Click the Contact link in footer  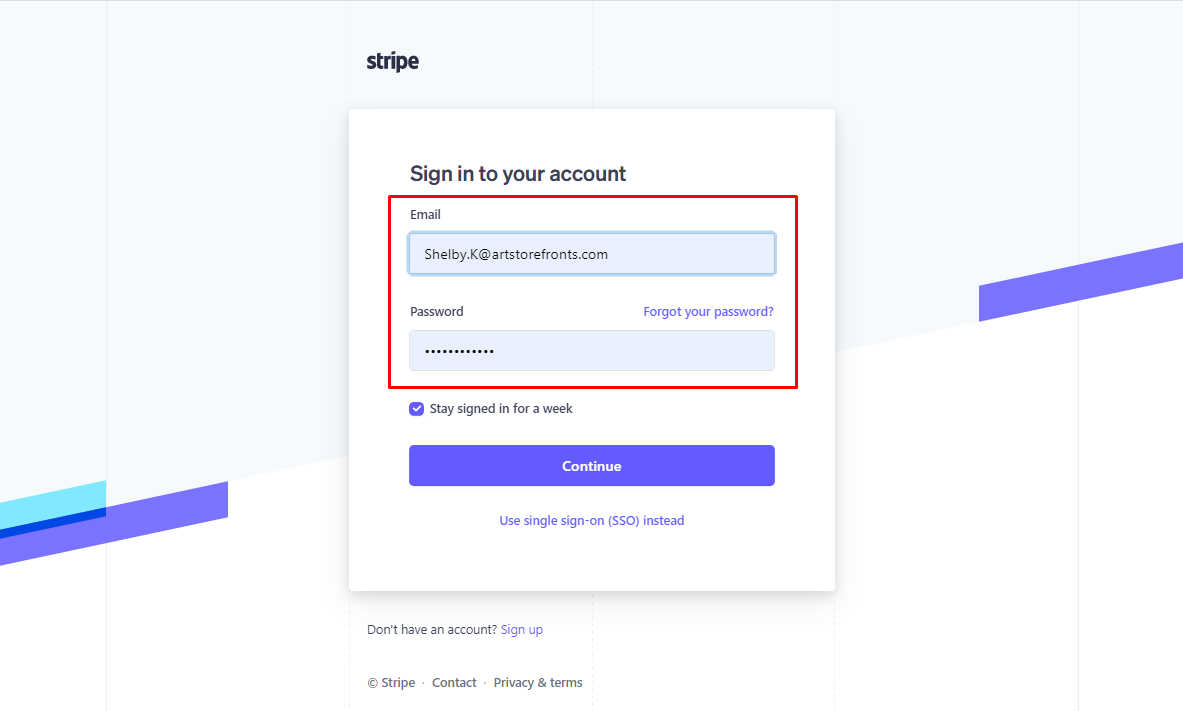click(454, 682)
